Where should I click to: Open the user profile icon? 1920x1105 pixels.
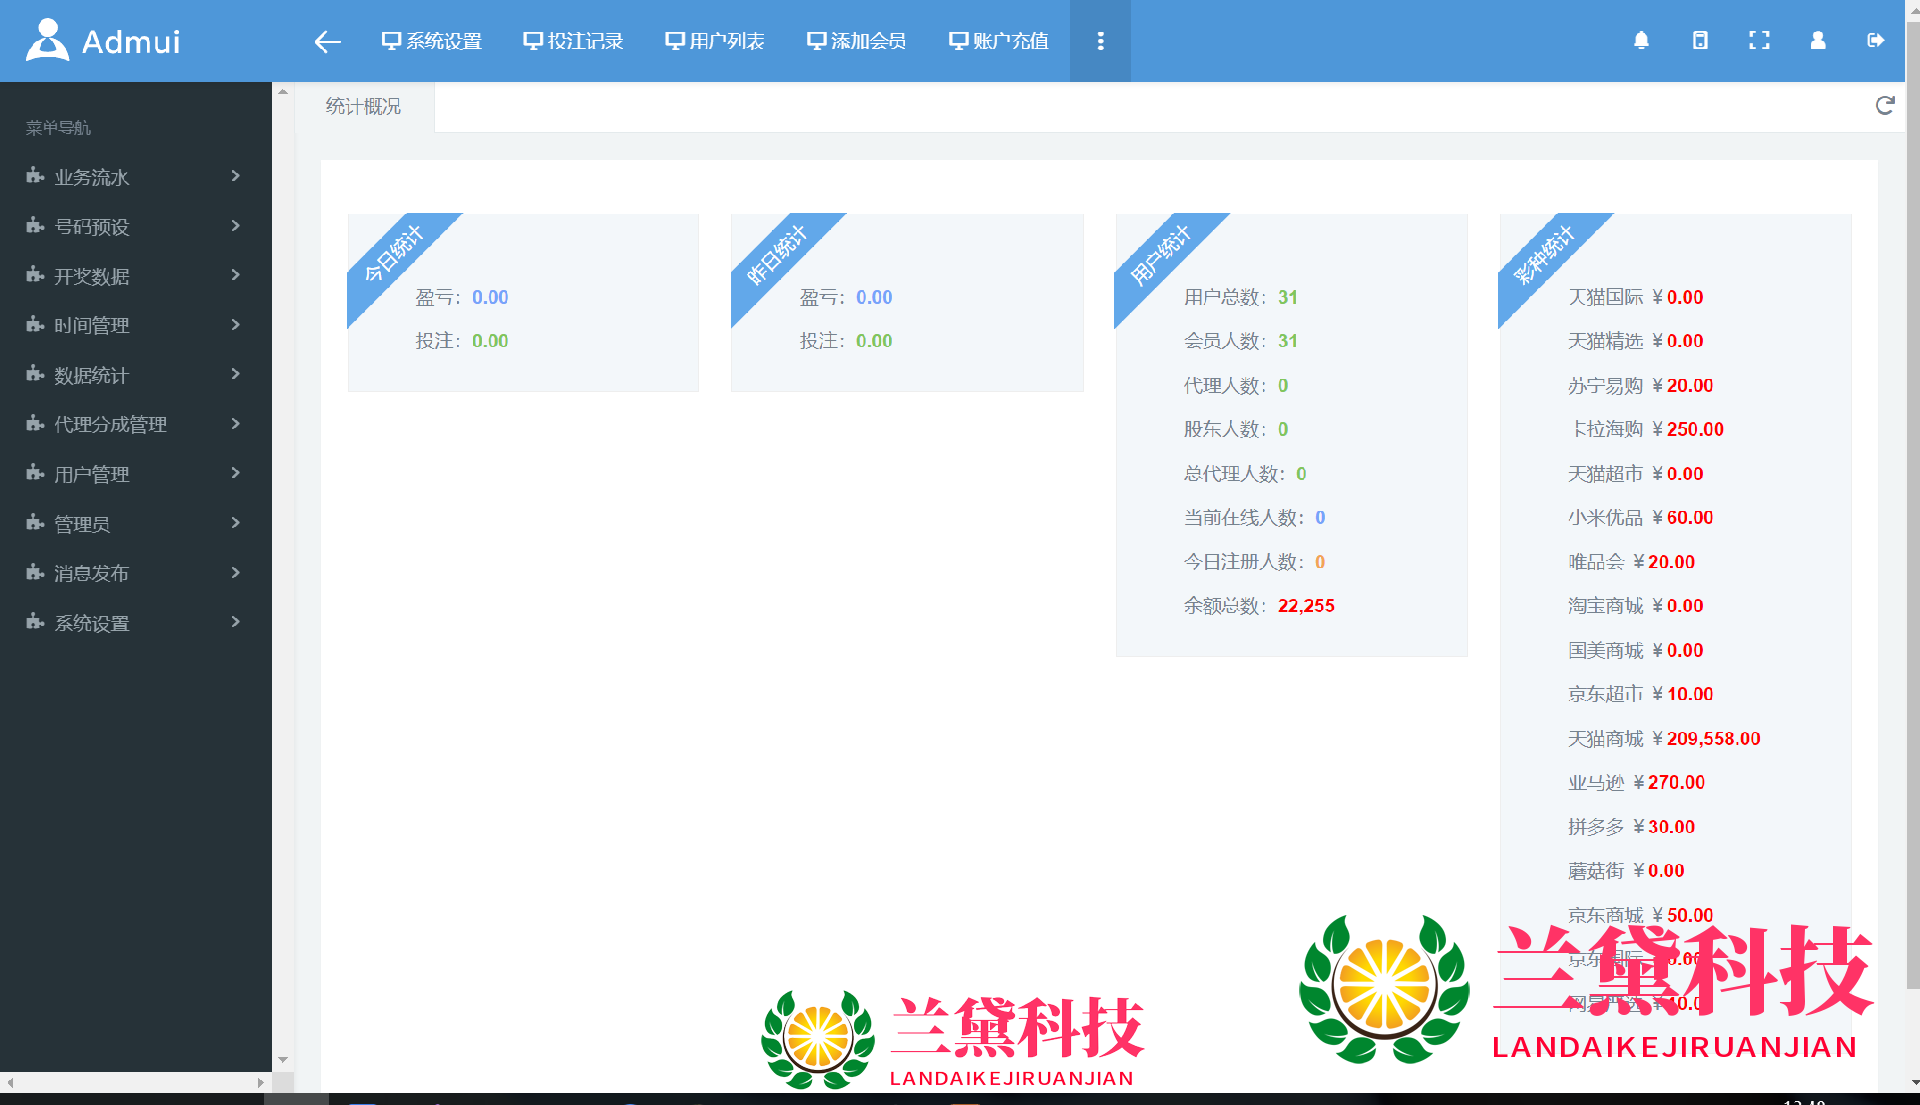tap(1818, 40)
